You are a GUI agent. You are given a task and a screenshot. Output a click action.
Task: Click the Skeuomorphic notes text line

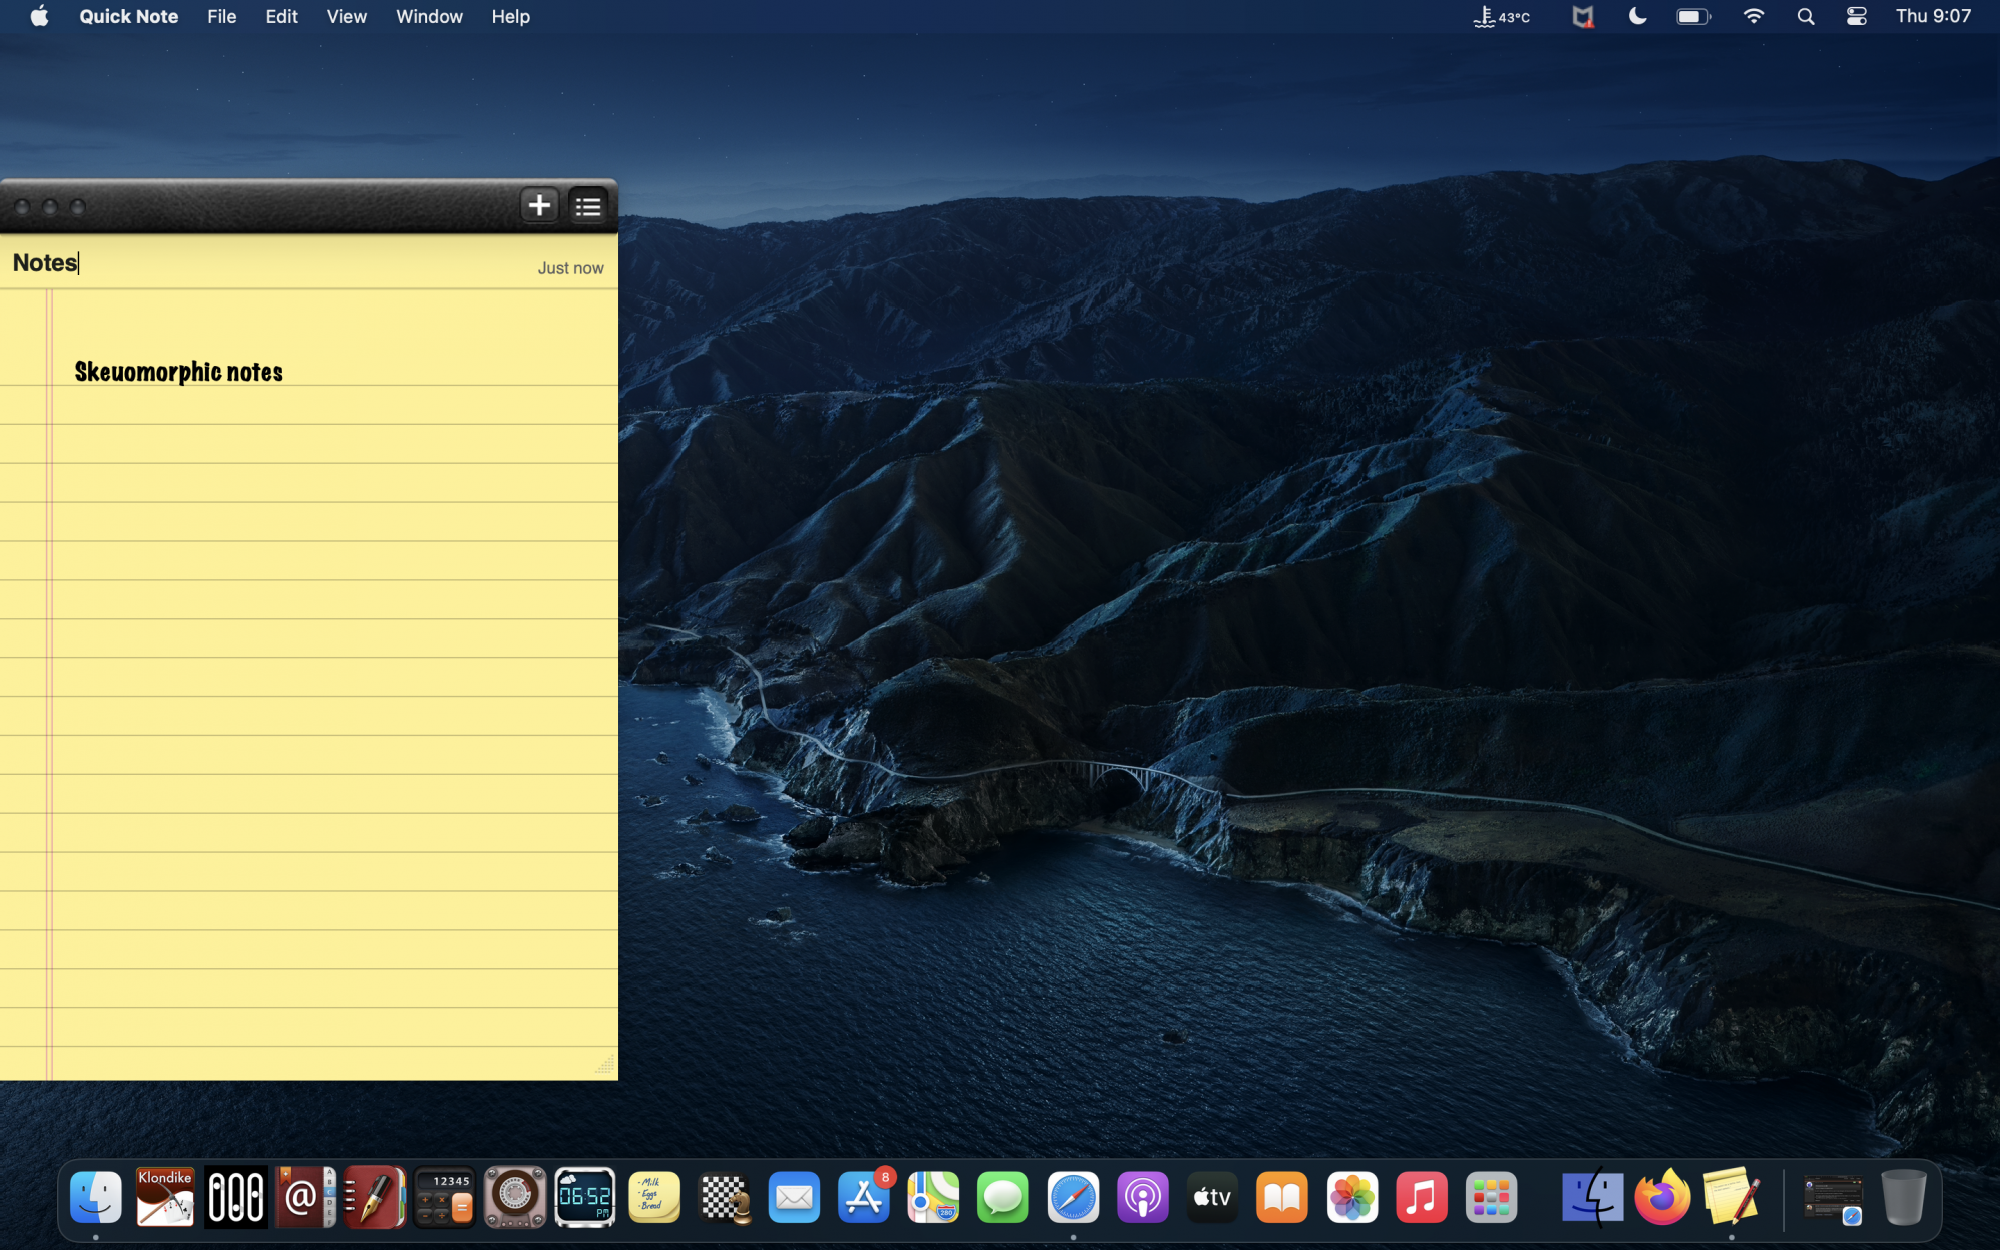click(x=179, y=372)
